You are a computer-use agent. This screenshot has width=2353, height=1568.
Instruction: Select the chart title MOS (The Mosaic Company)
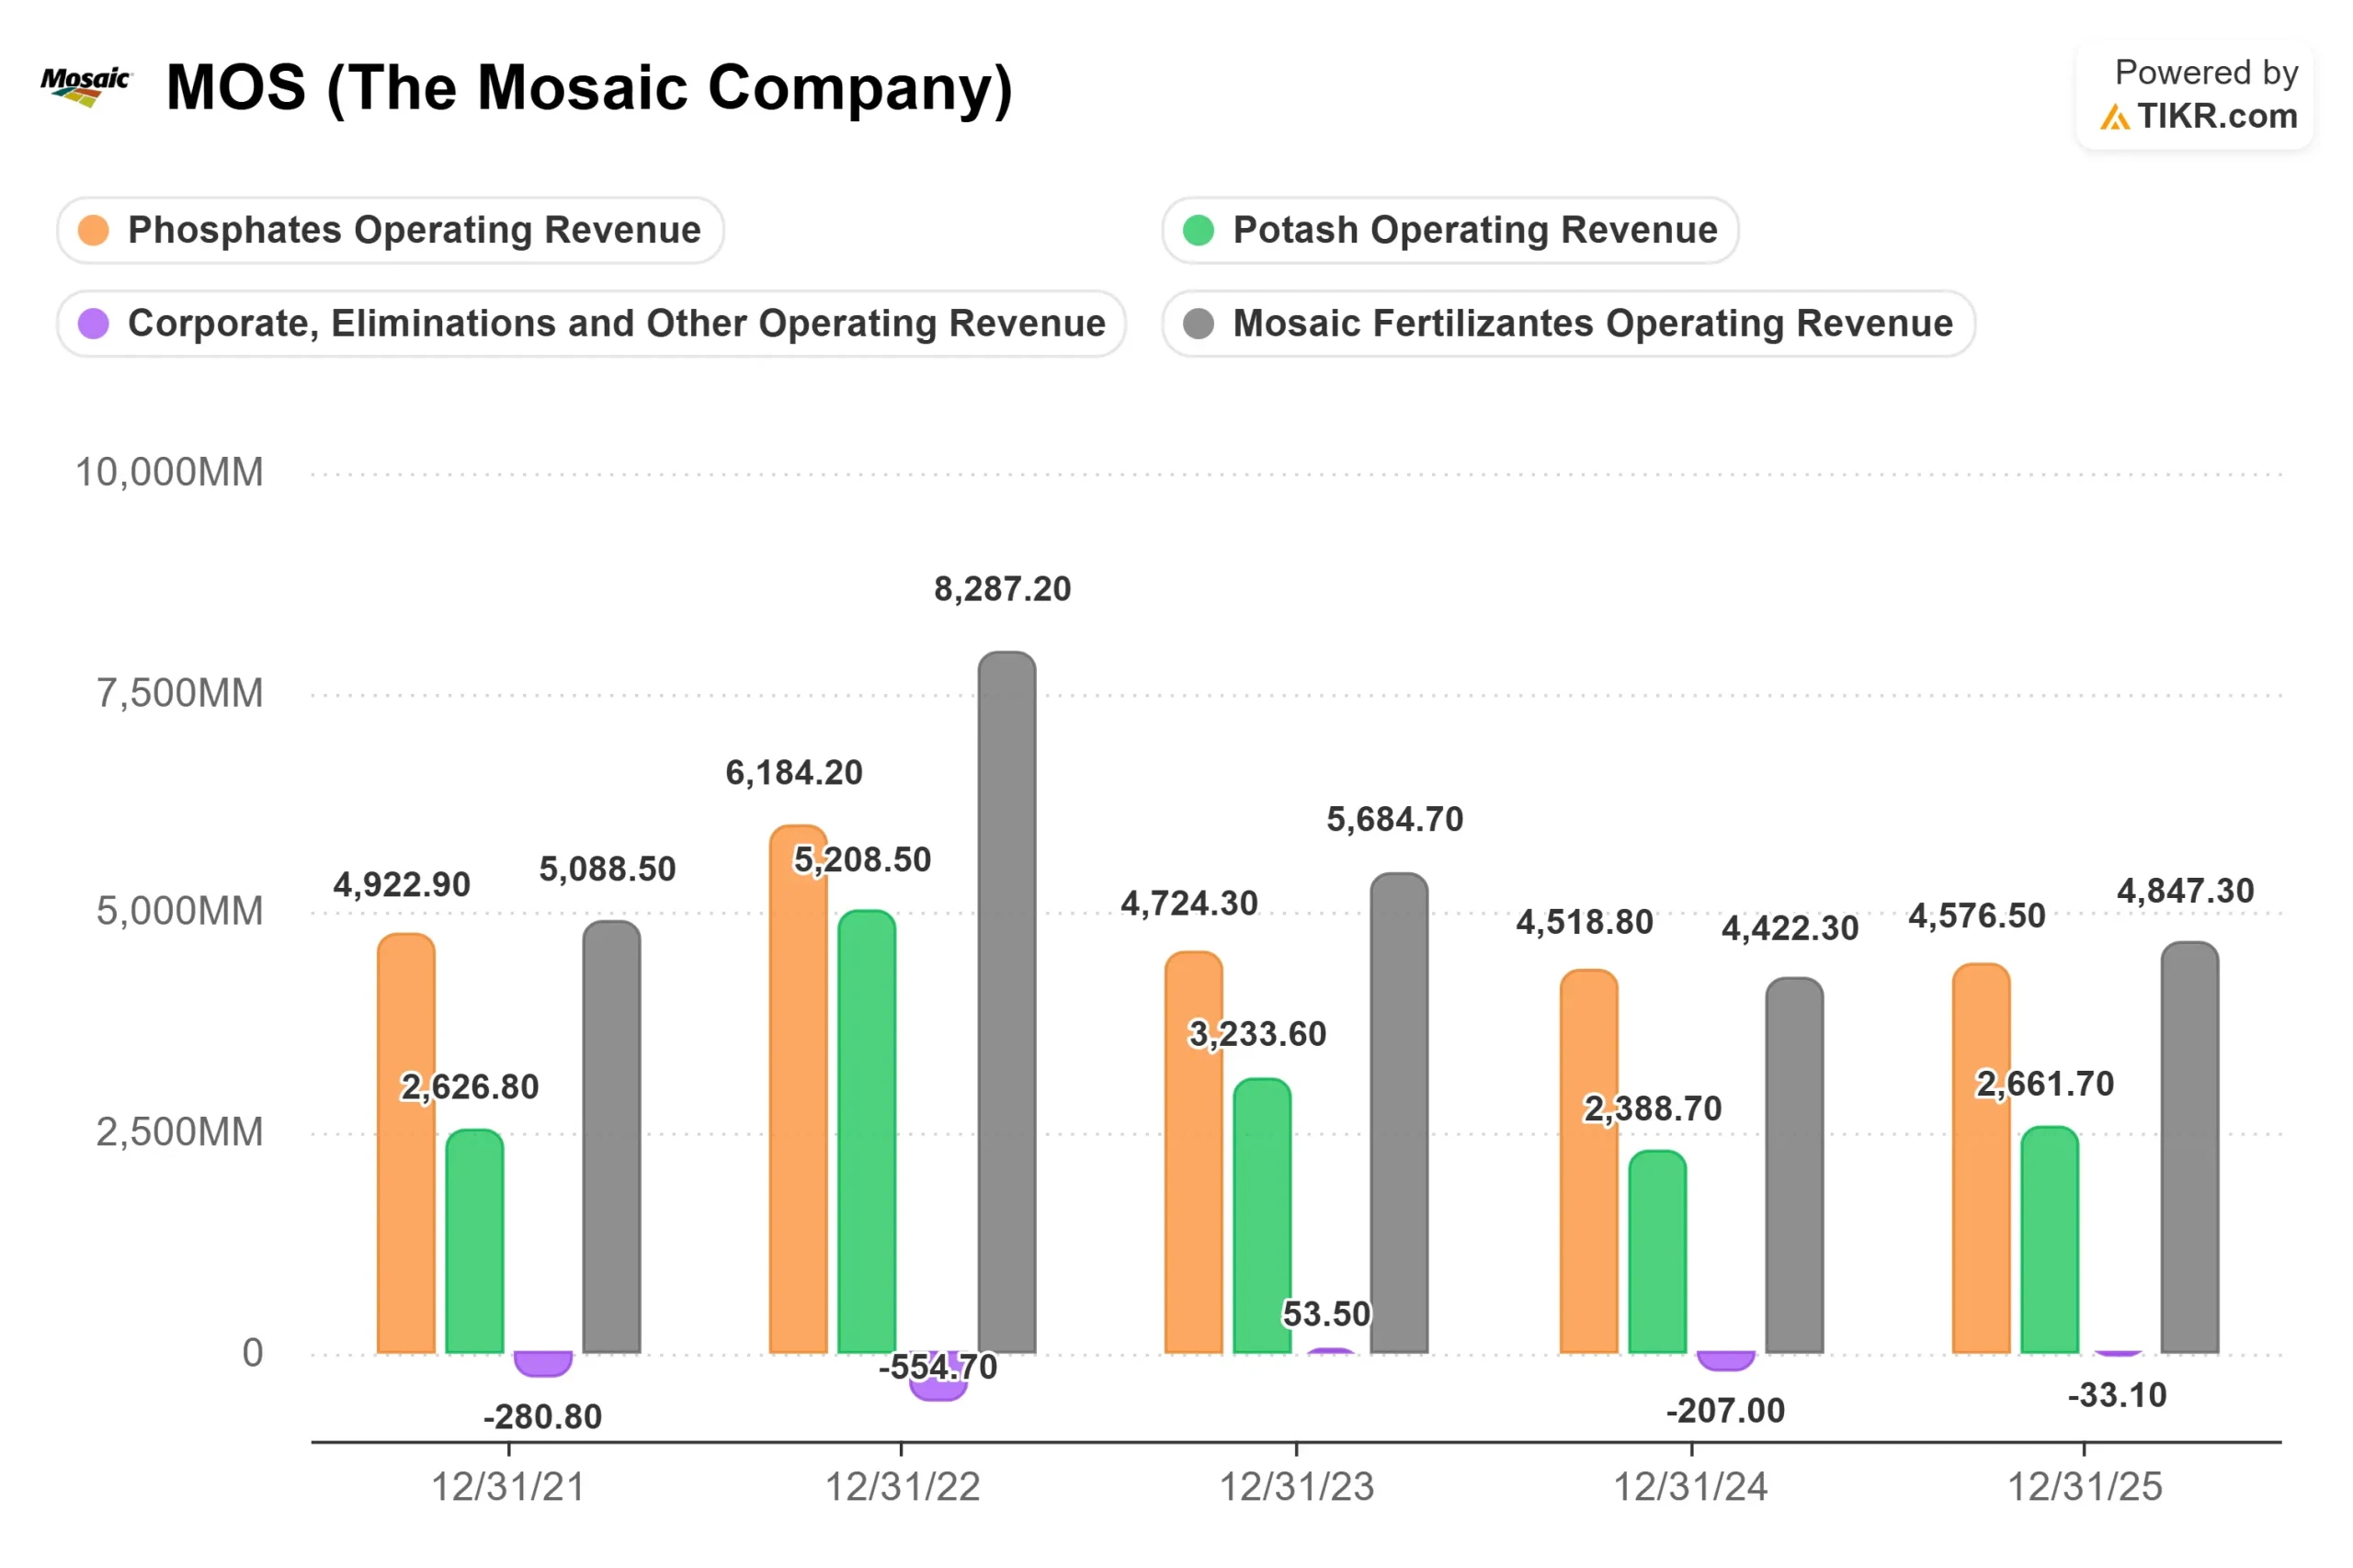[589, 87]
